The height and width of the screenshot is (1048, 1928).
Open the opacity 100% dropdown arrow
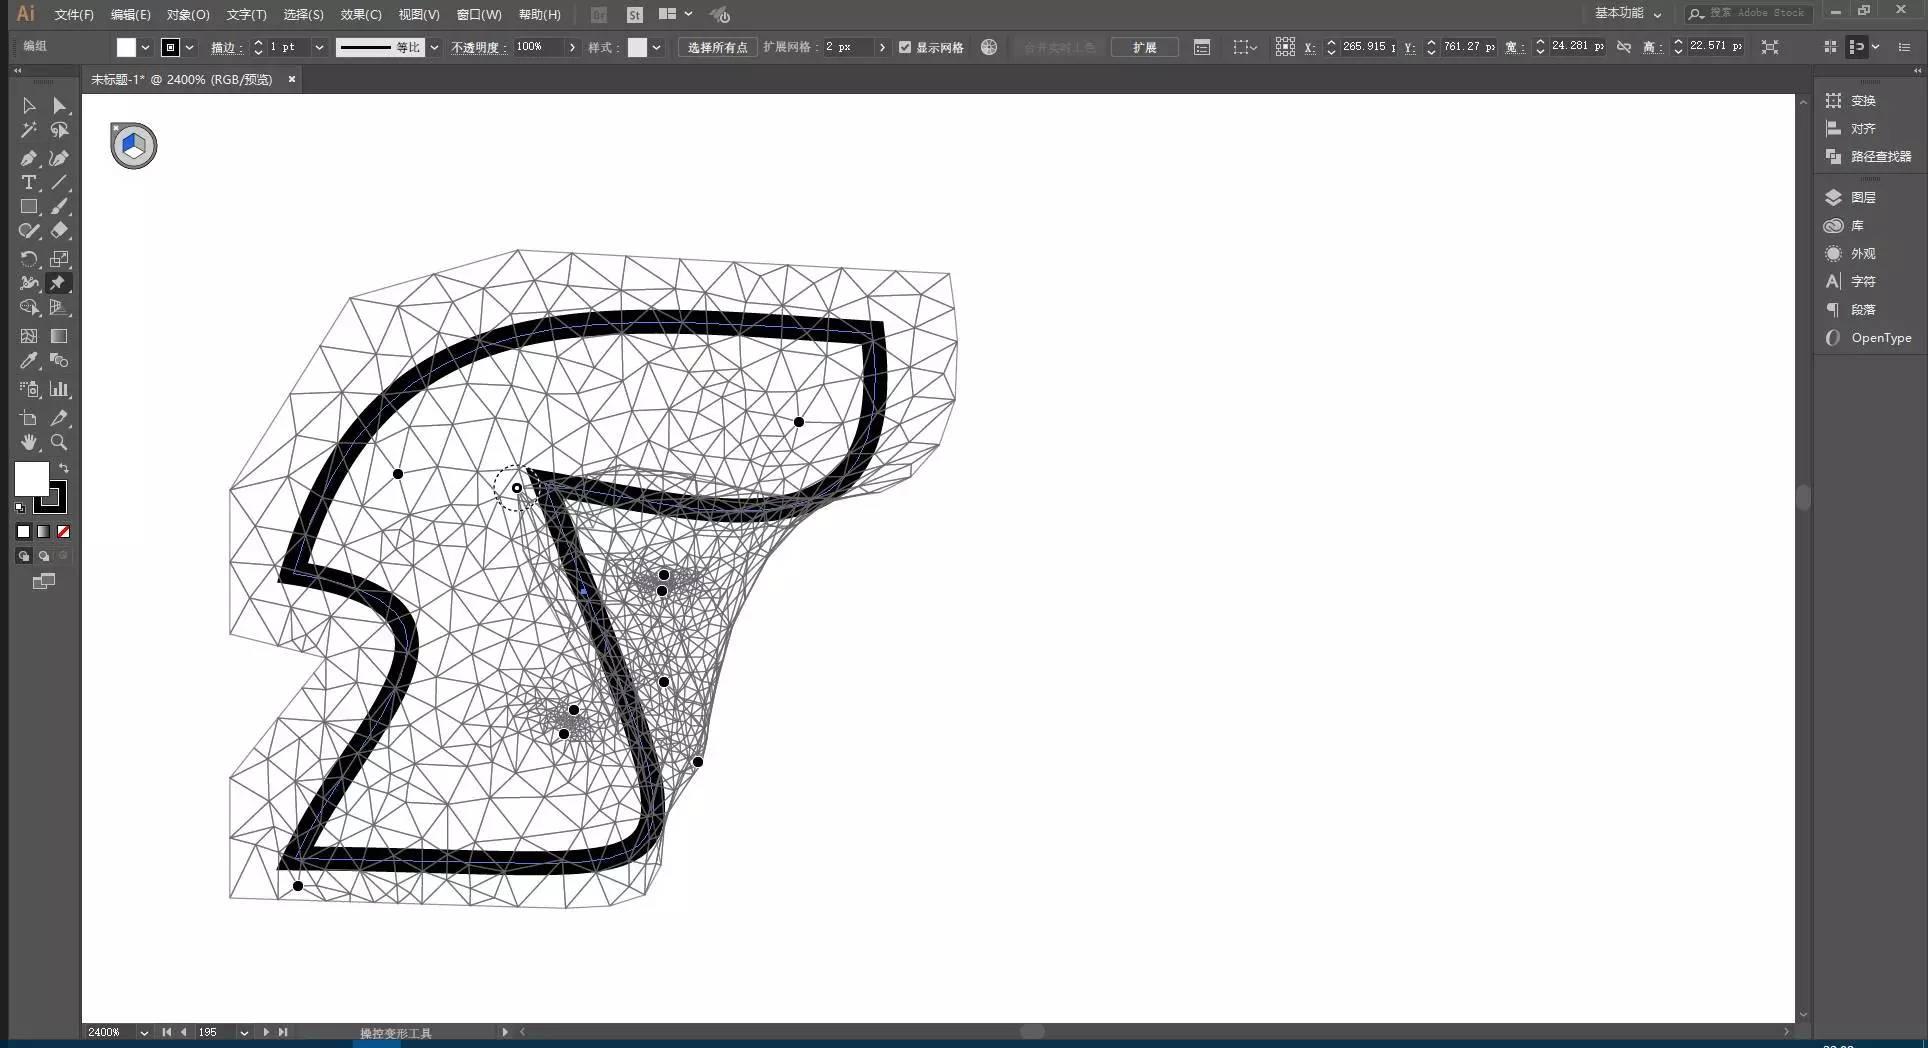coord(572,47)
